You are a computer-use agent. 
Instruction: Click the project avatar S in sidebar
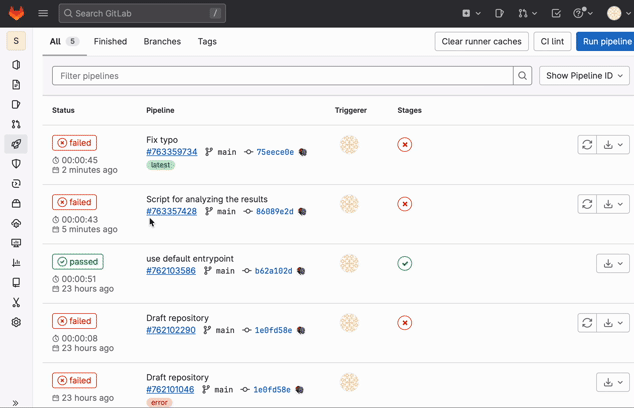16,41
